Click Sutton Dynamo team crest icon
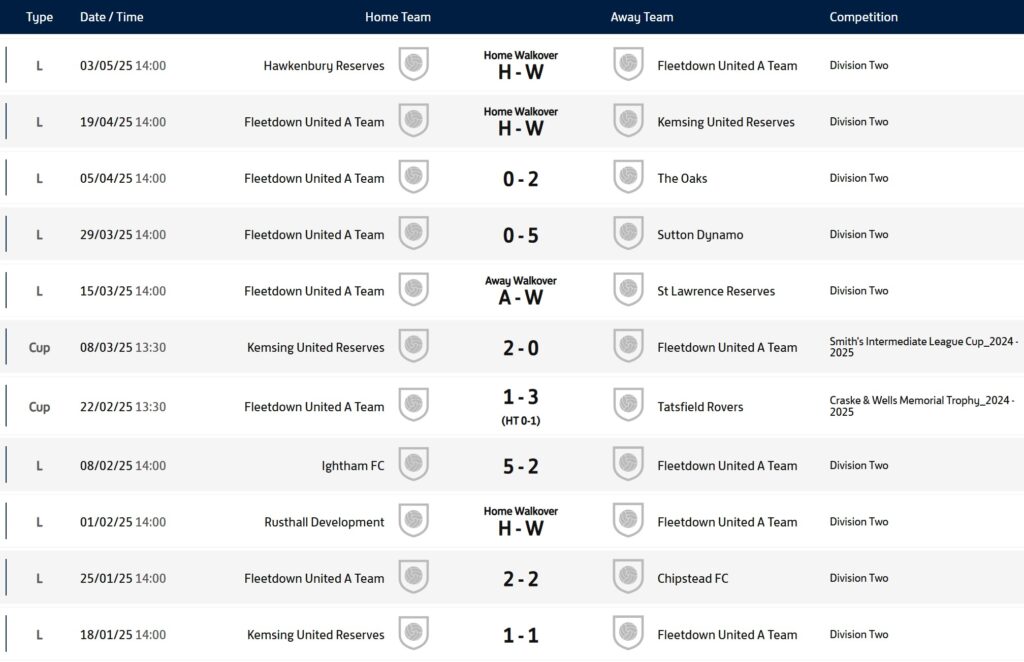The image size is (1024, 662). [x=628, y=233]
